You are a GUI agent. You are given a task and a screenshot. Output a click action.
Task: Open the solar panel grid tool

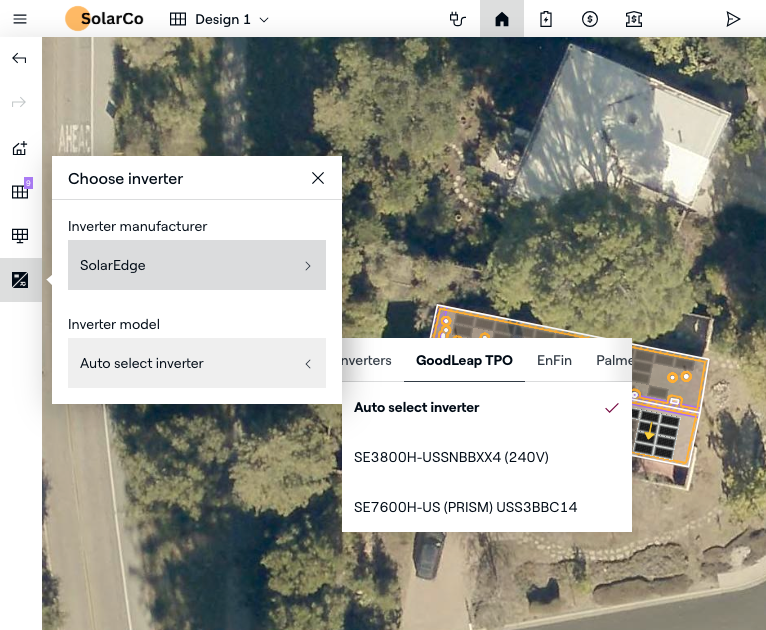pos(20,192)
